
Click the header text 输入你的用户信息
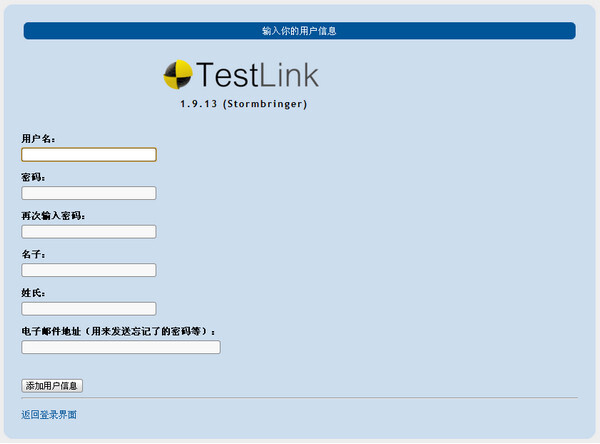[x=299, y=31]
